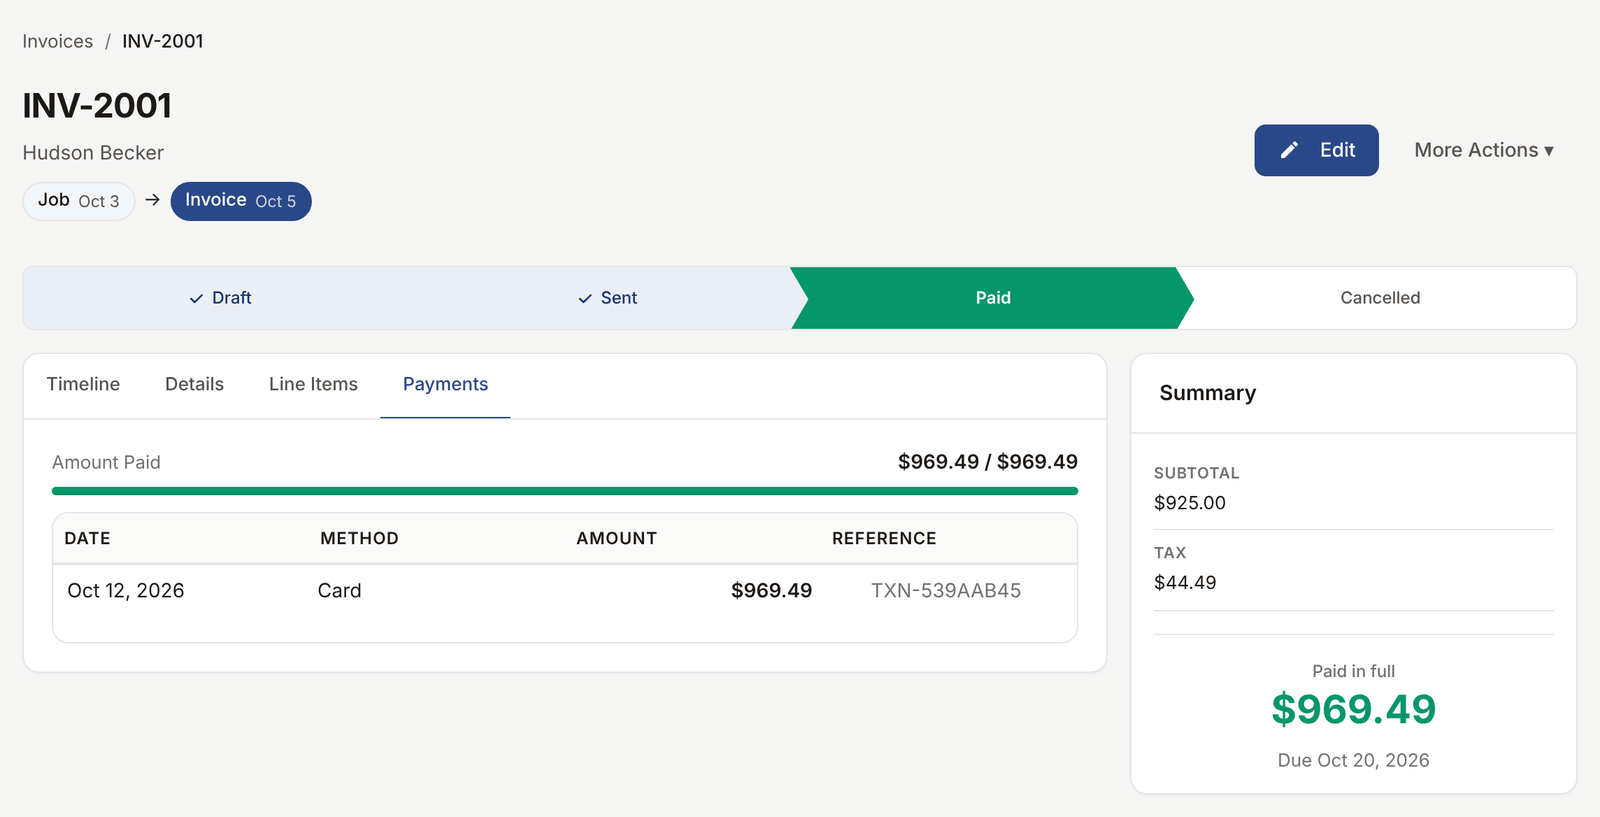Viewport: 1600px width, 817px height.
Task: Switch to the Timeline tab
Action: tap(83, 384)
